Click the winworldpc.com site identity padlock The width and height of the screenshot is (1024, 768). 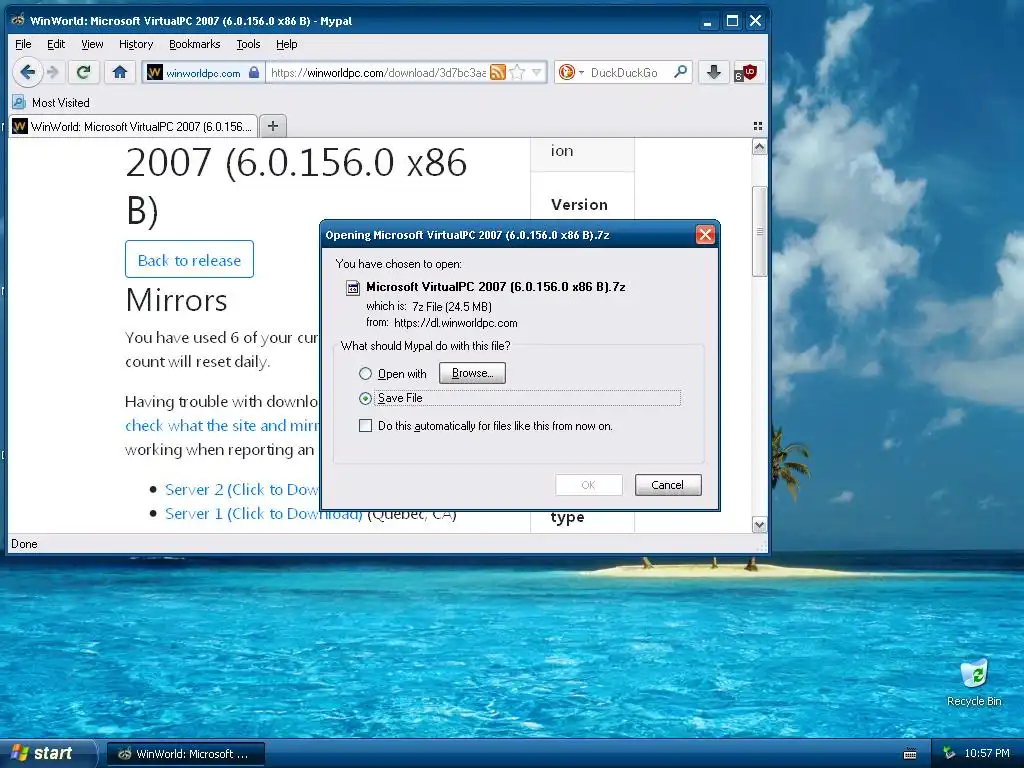254,72
